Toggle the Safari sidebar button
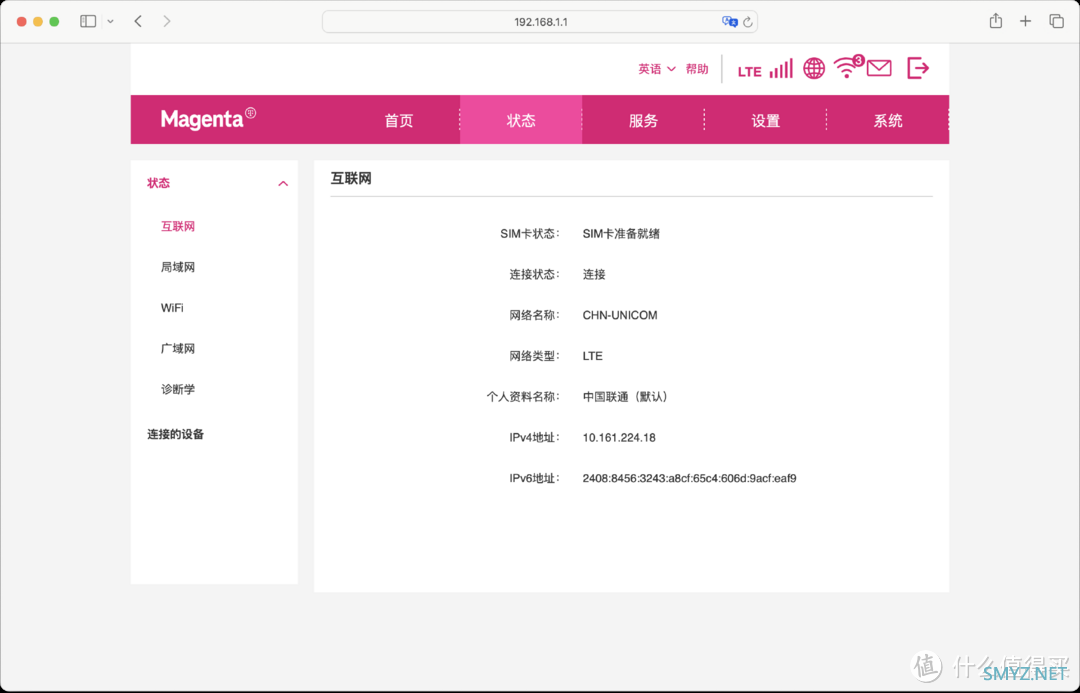Viewport: 1080px width, 693px height. click(x=88, y=21)
